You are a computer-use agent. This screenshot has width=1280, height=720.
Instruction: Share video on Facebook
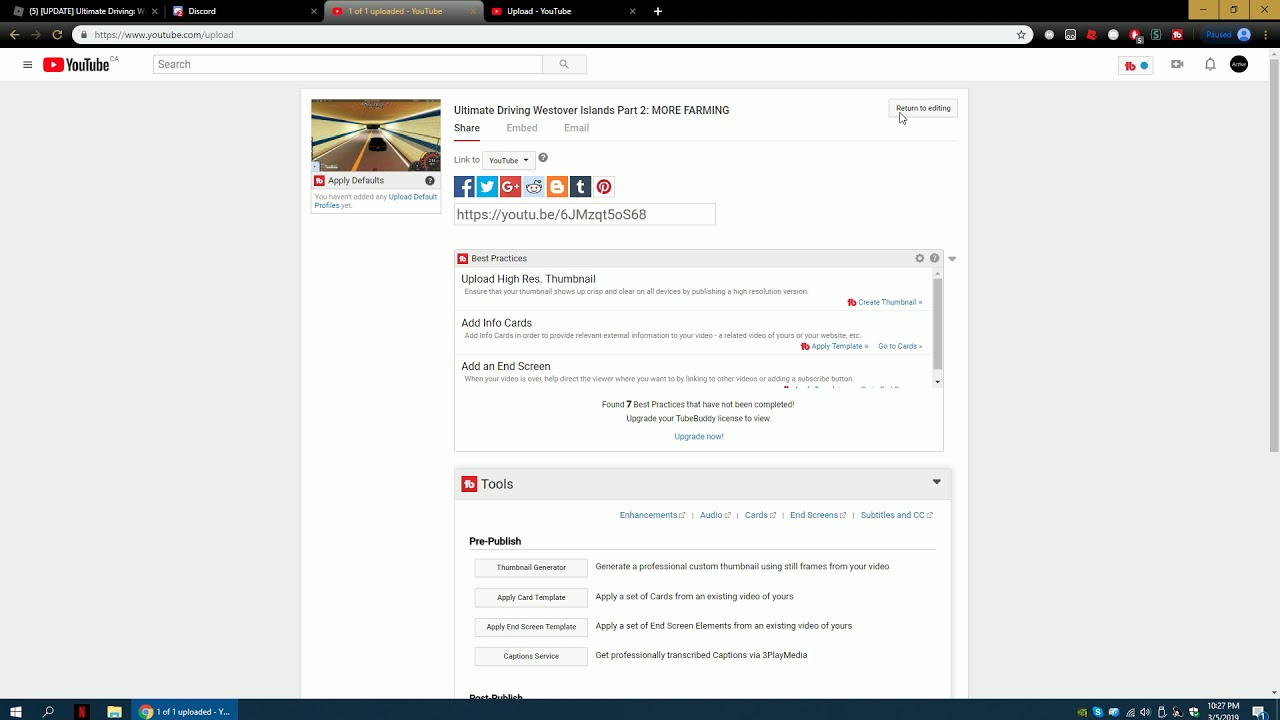click(x=464, y=187)
